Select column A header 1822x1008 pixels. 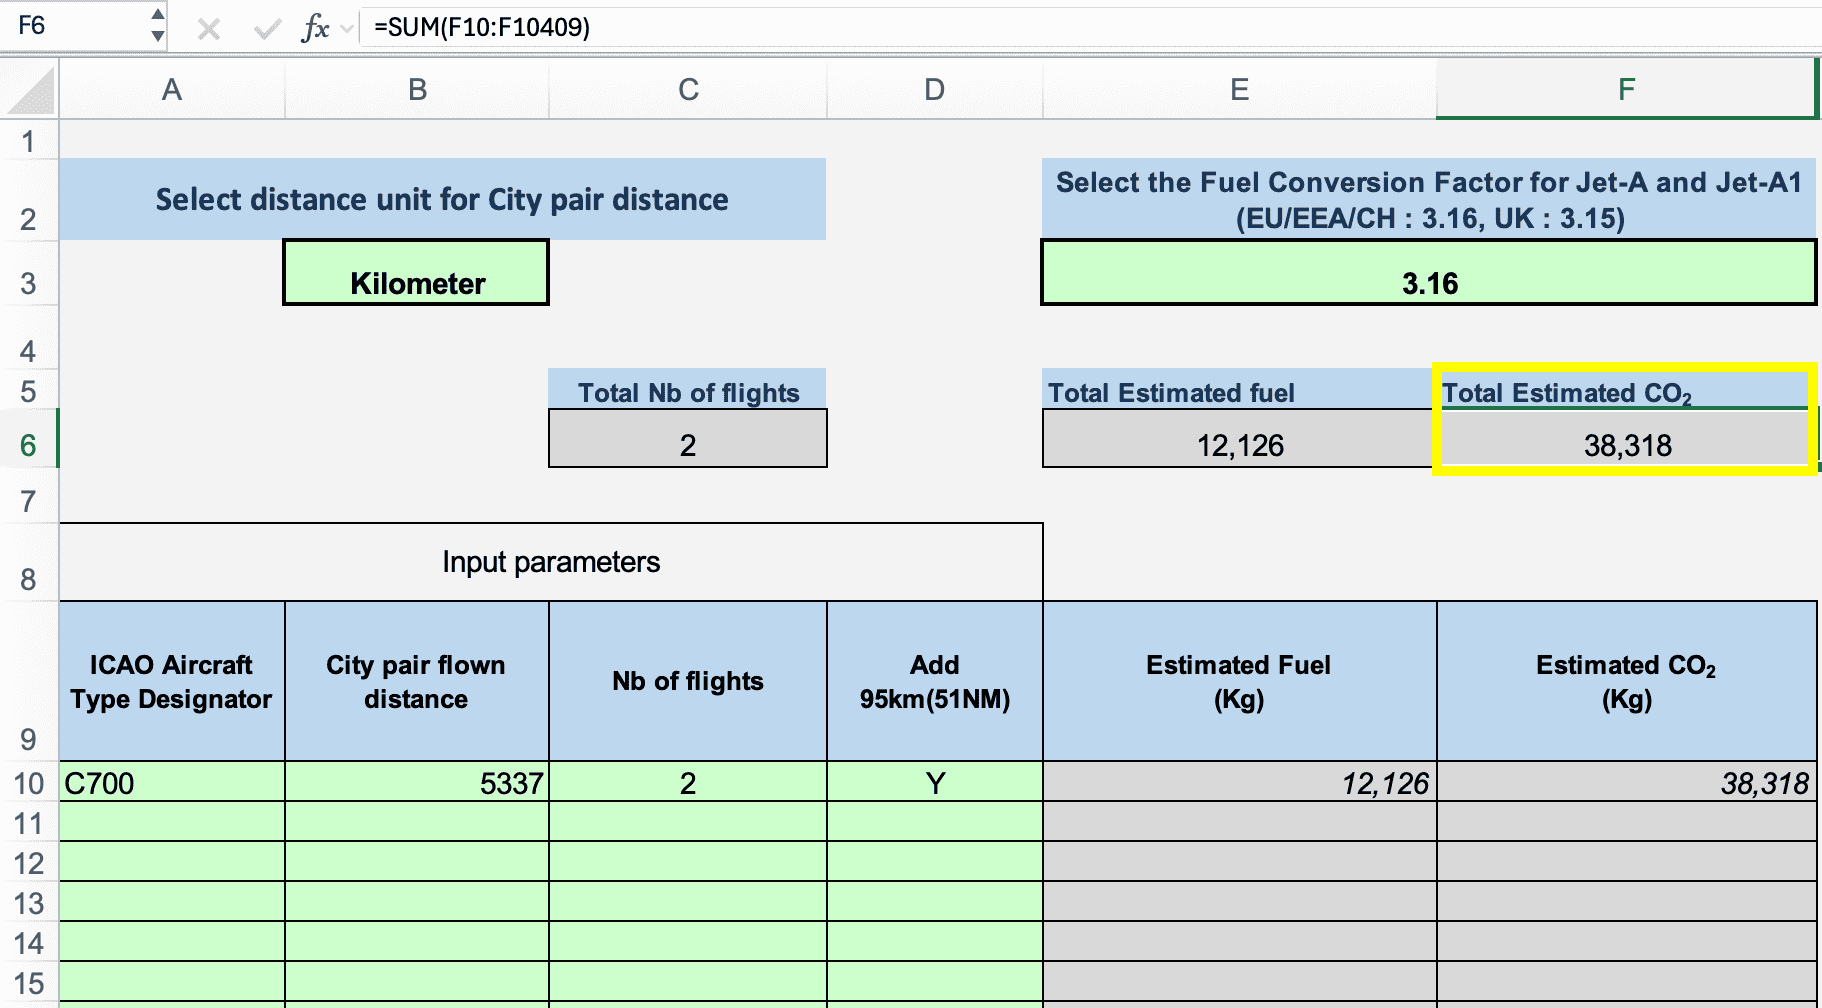pyautogui.click(x=172, y=90)
